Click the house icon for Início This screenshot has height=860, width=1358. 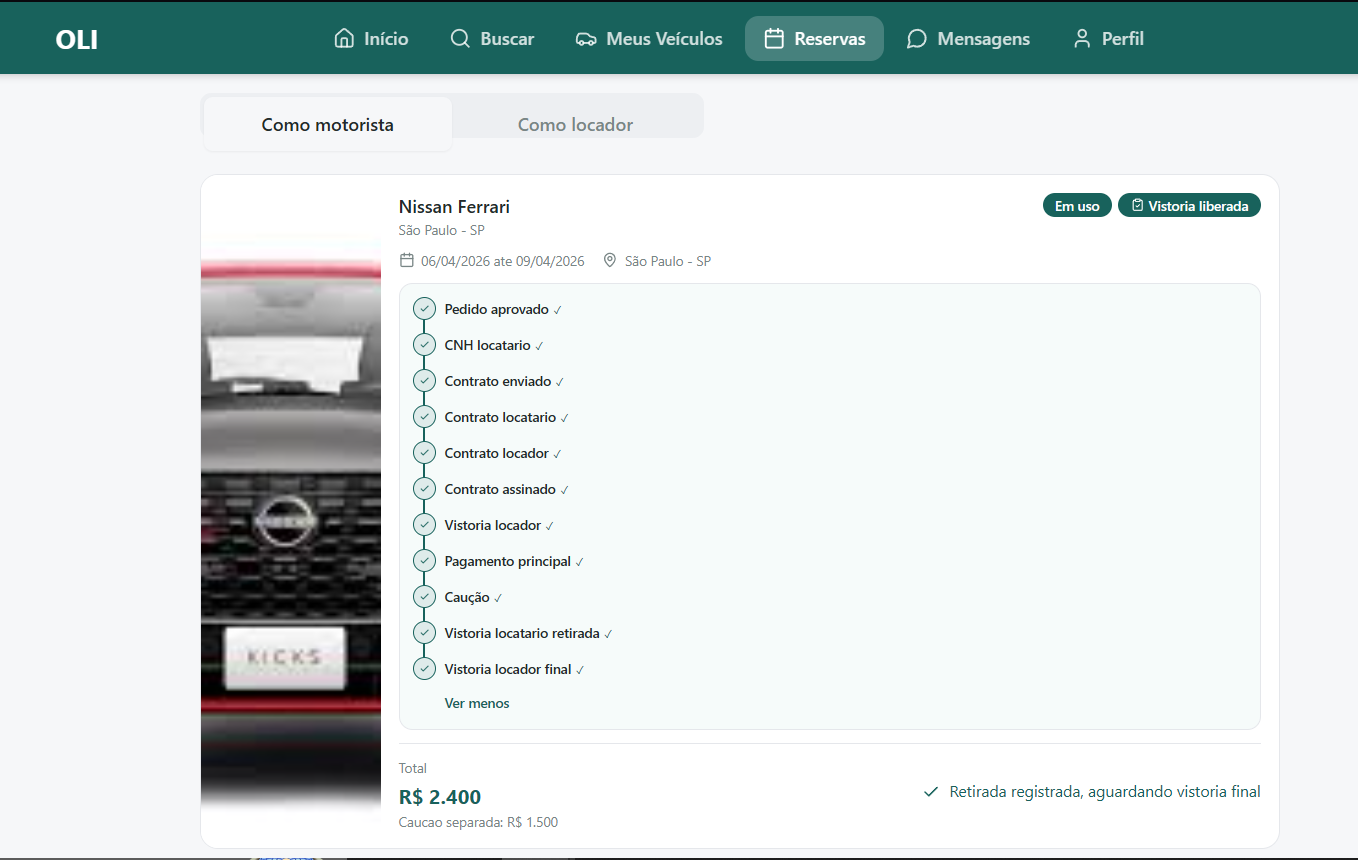pyautogui.click(x=344, y=39)
